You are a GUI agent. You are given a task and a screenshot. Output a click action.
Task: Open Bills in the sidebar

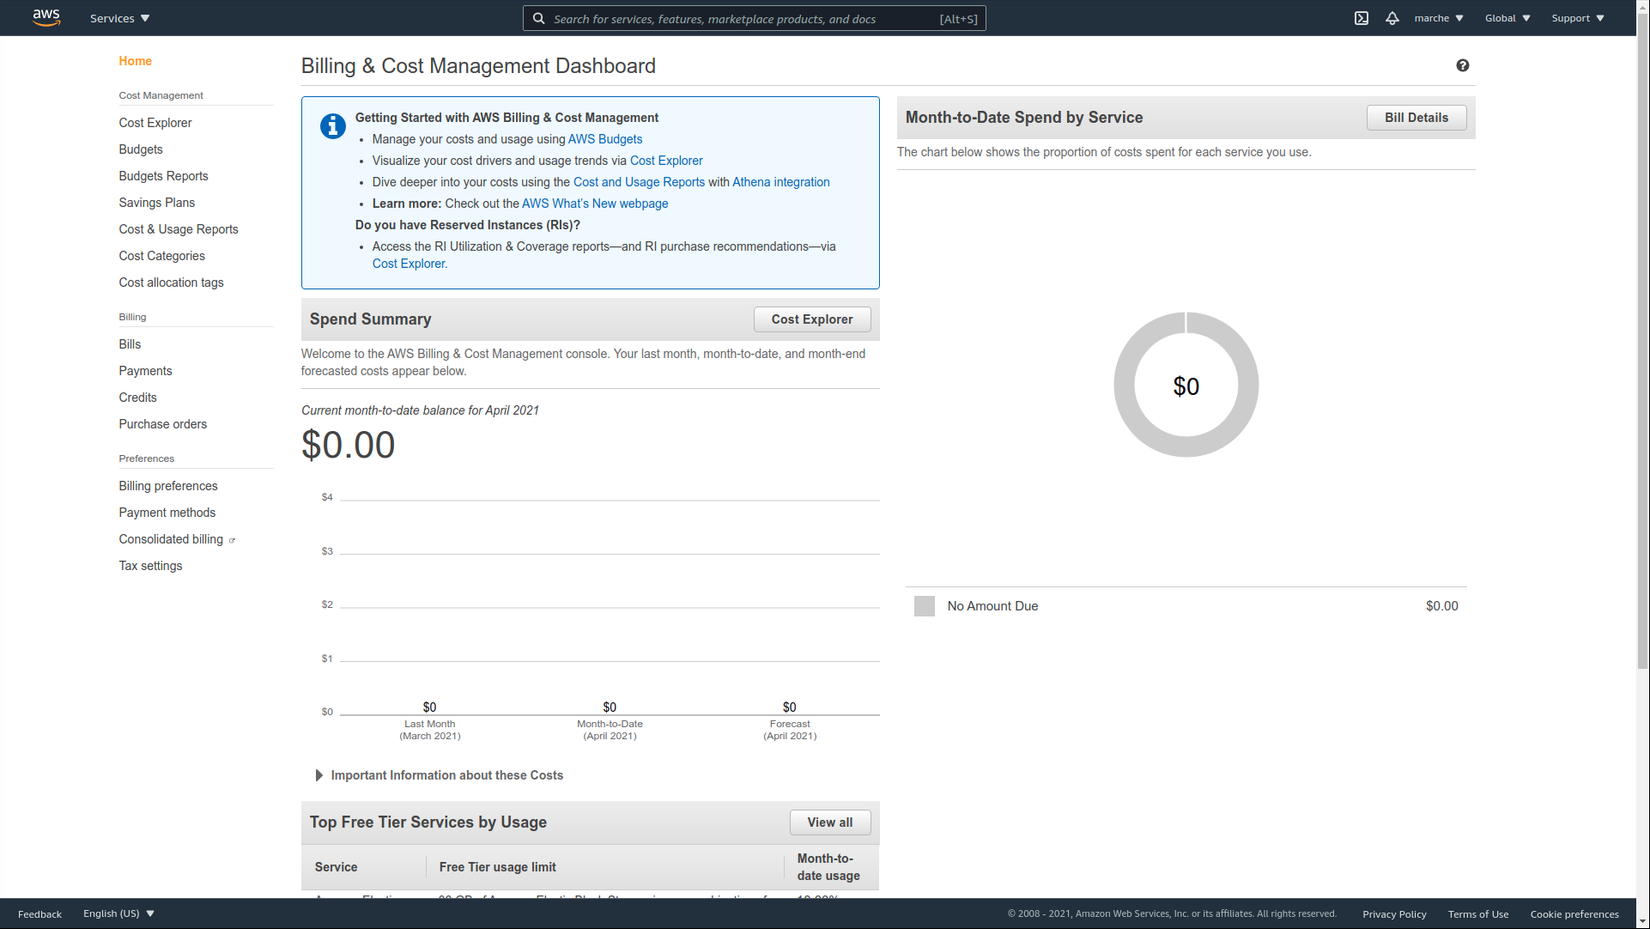[x=130, y=344]
